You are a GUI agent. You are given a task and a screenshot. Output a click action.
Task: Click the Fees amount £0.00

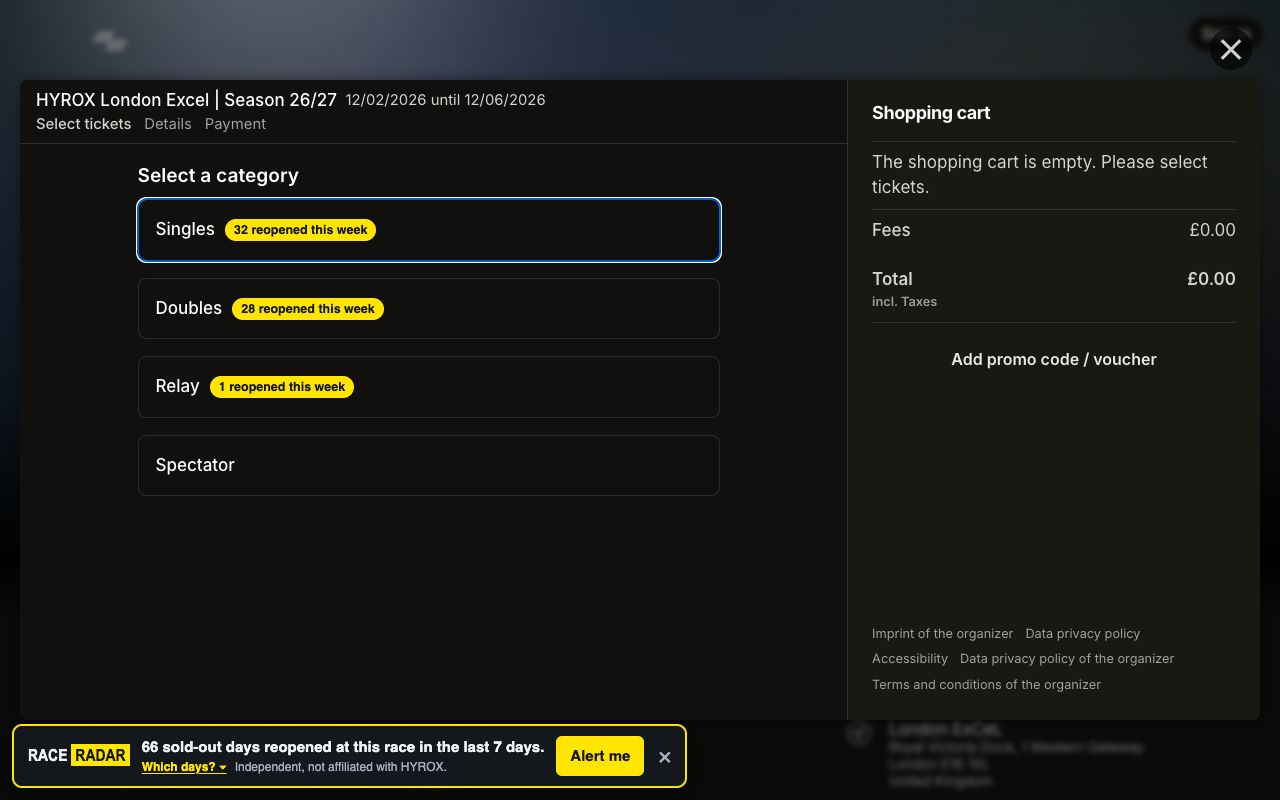click(1212, 230)
